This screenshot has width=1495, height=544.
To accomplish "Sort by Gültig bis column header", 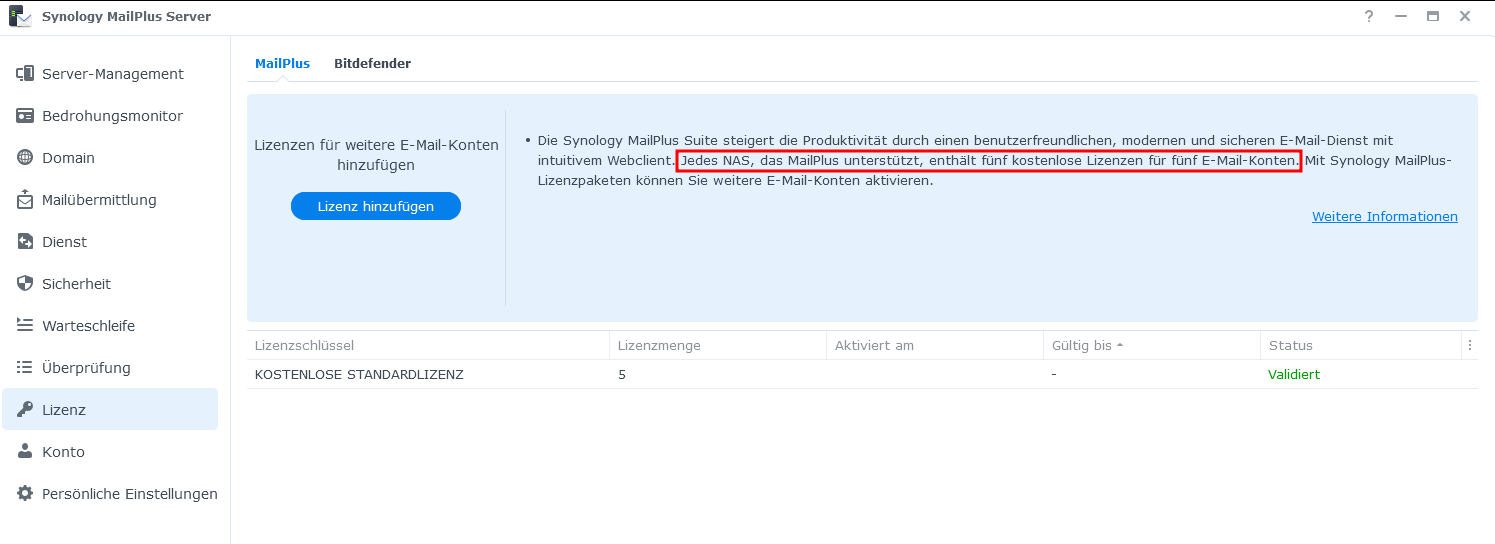I will [1082, 346].
